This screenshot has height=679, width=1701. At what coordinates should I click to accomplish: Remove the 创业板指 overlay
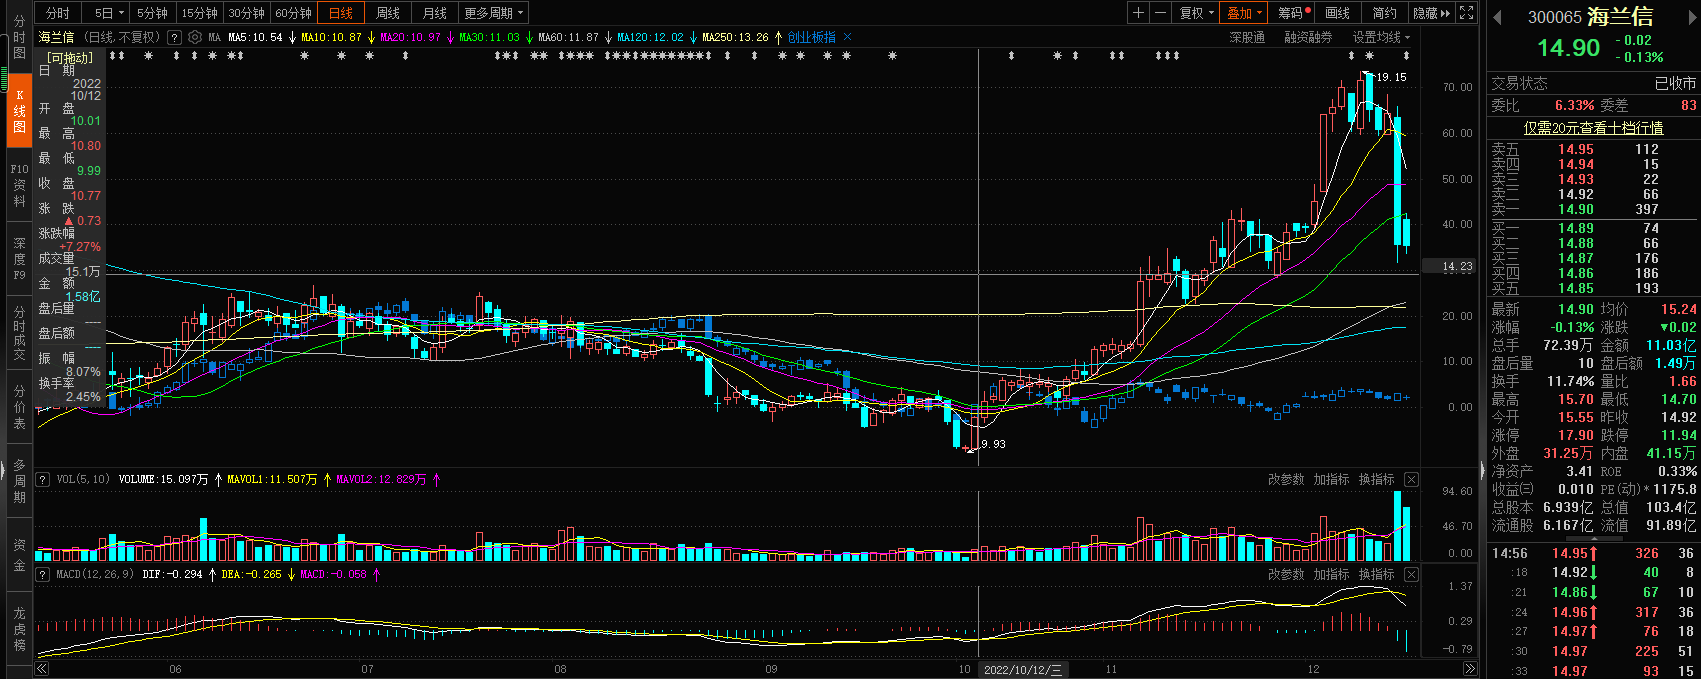pyautogui.click(x=848, y=37)
